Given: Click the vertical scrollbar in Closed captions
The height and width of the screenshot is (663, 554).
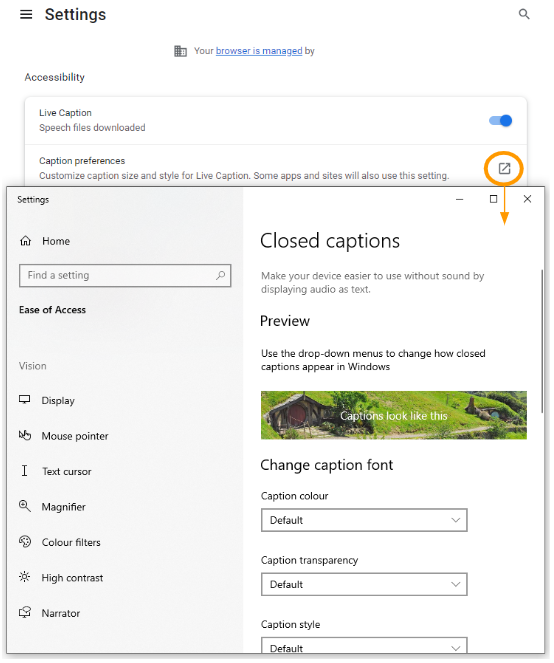Looking at the screenshot, I should (542, 341).
